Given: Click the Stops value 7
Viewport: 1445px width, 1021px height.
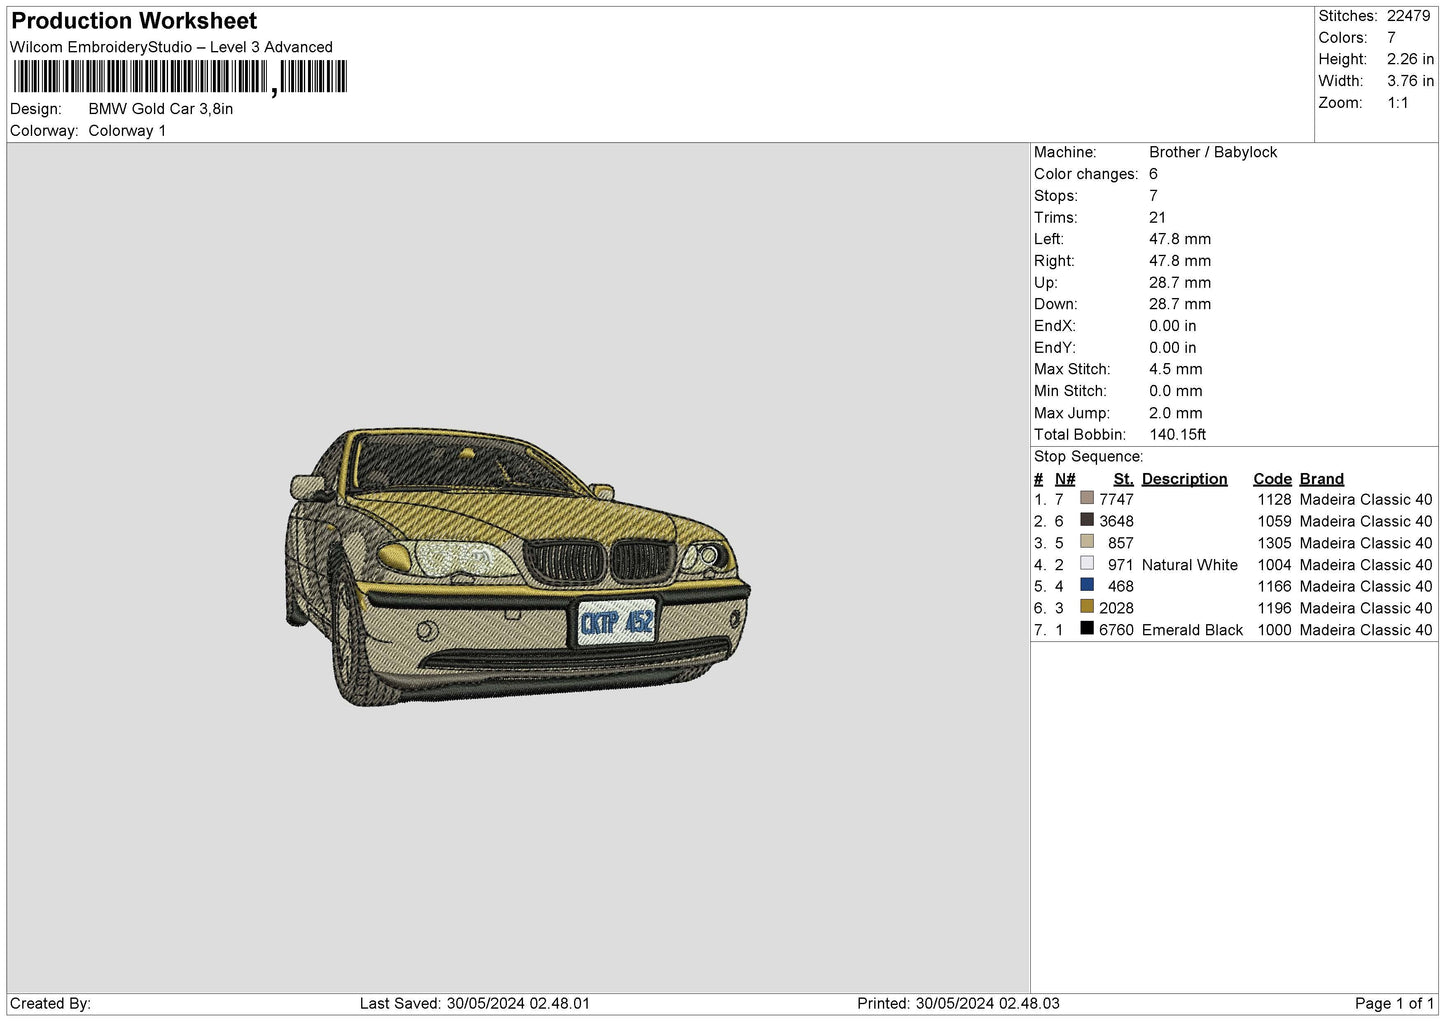Looking at the screenshot, I should click(1153, 196).
